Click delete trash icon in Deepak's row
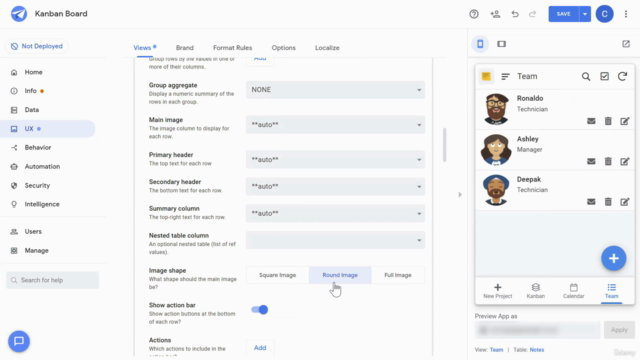 point(608,202)
